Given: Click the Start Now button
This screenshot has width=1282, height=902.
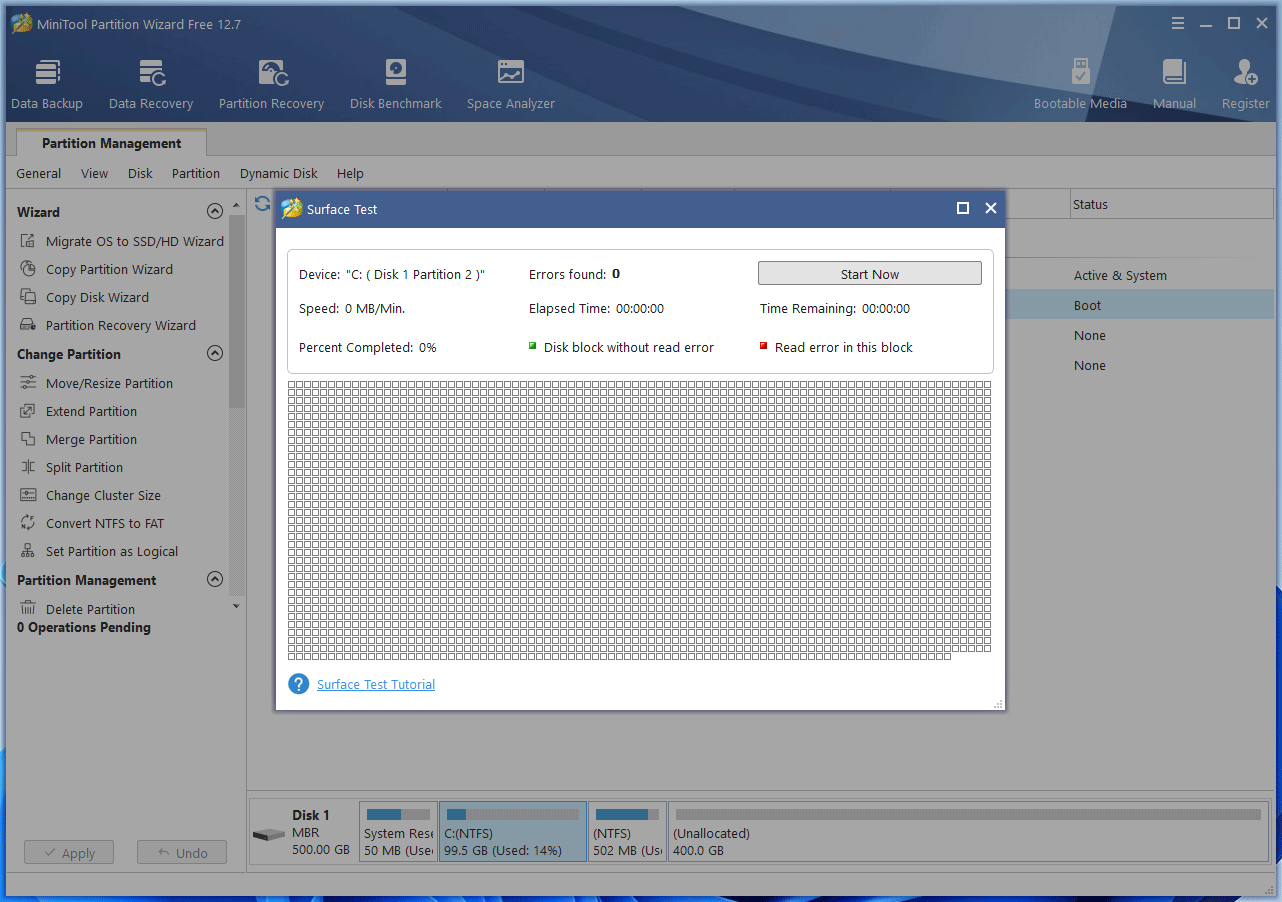Looking at the screenshot, I should [x=870, y=274].
